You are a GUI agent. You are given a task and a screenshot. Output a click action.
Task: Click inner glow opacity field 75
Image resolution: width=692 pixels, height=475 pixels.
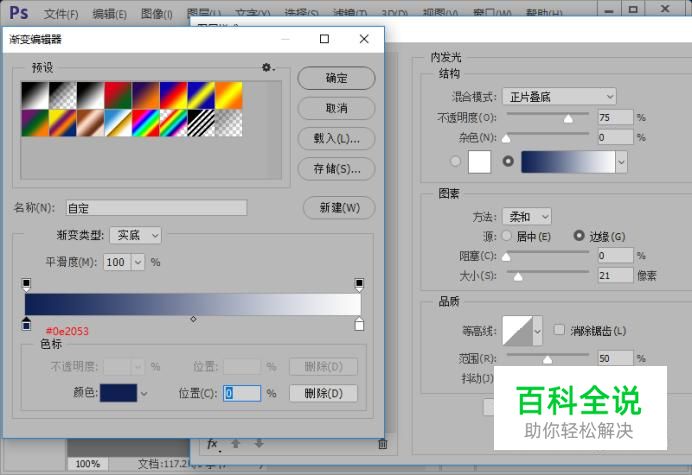pyautogui.click(x=615, y=117)
